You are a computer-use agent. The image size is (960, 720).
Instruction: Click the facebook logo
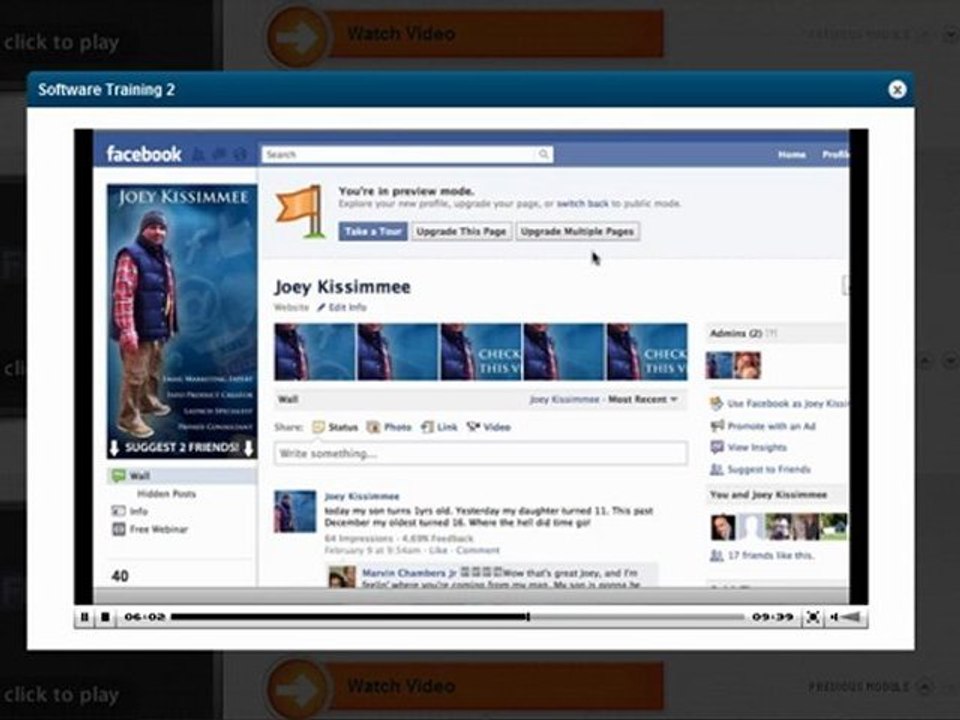pyautogui.click(x=144, y=154)
